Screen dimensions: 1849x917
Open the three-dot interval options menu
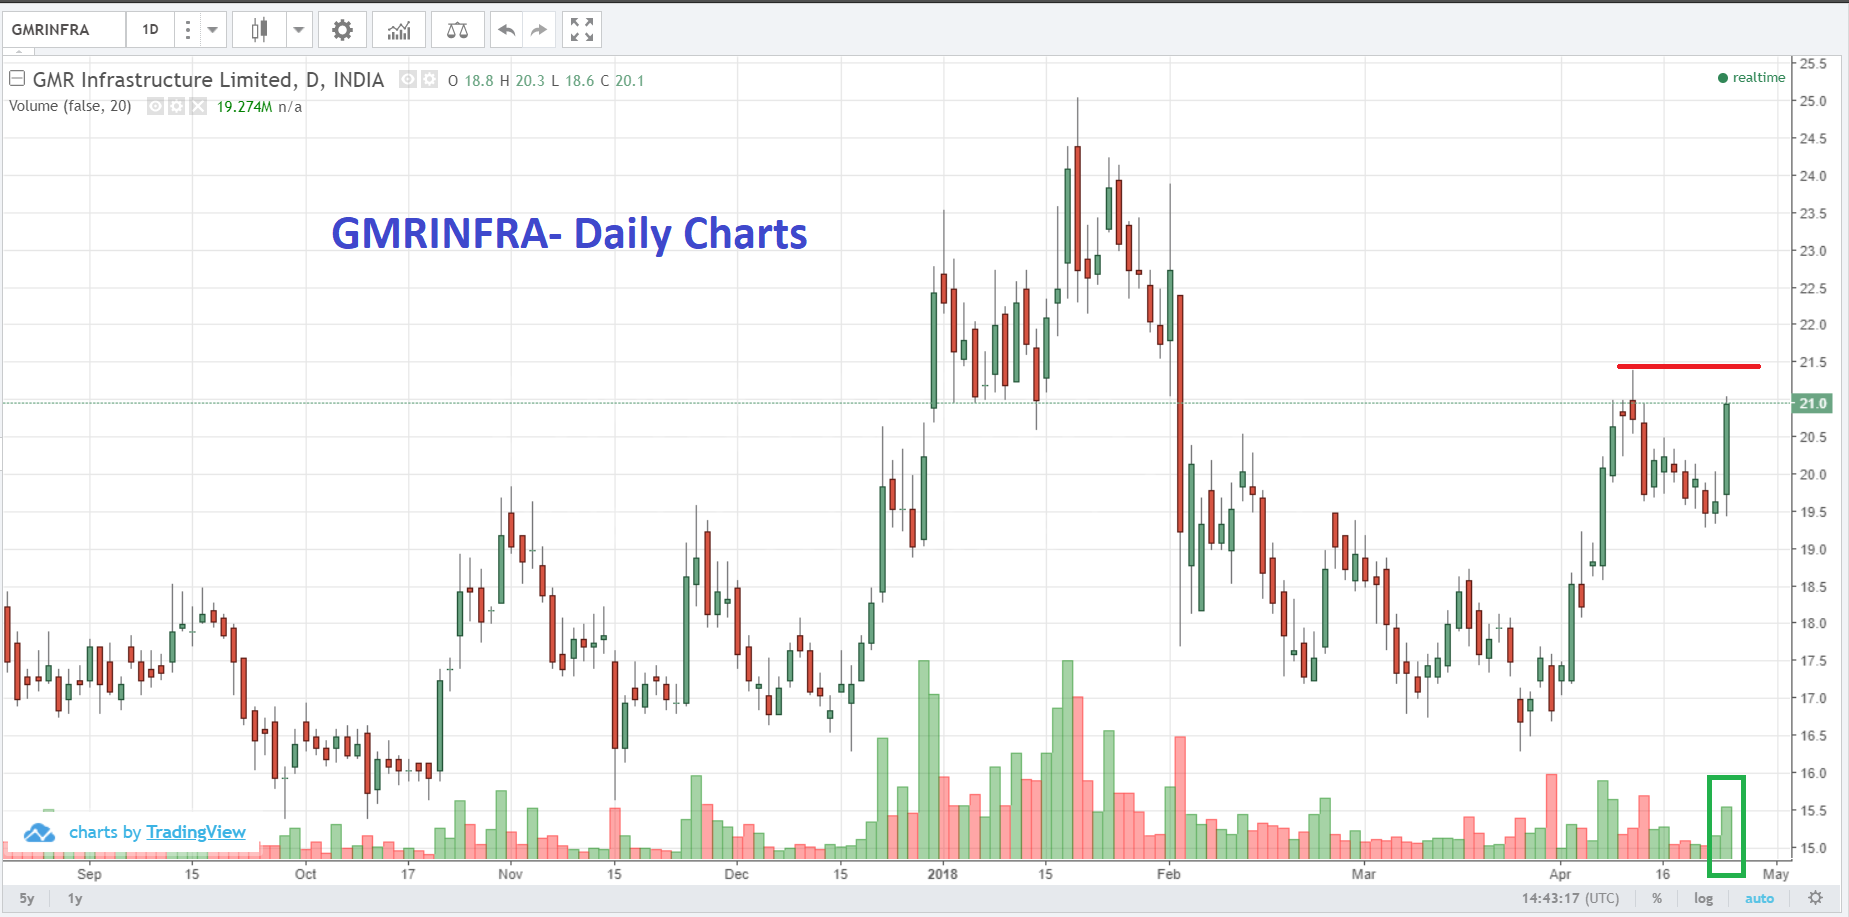(187, 30)
